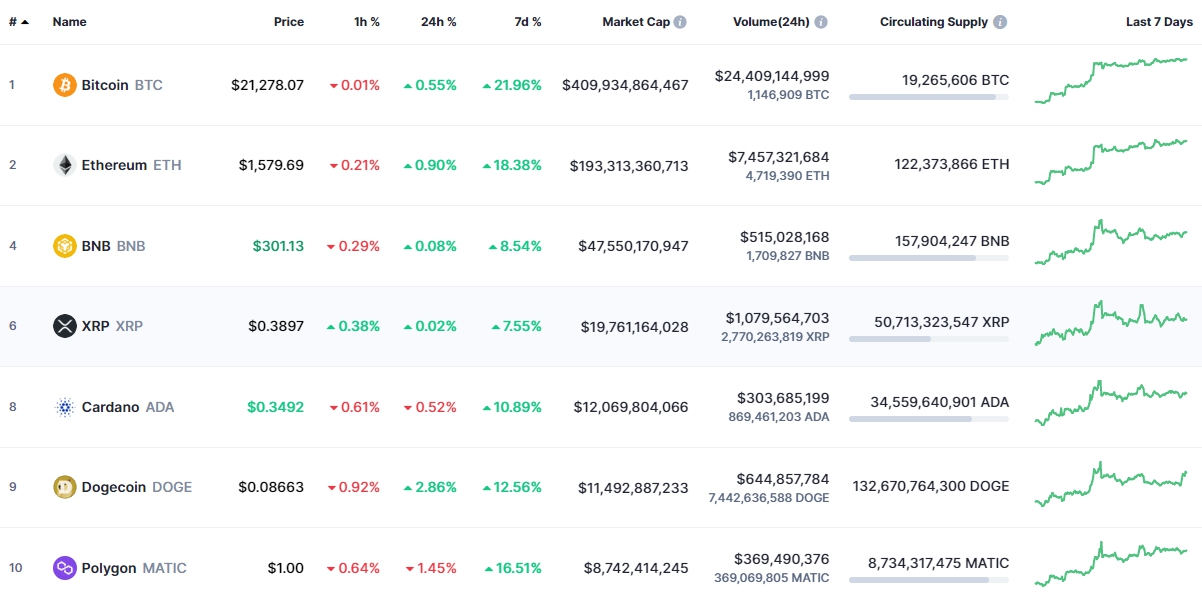
Task: Click XRP price $0.3897
Action: (x=276, y=326)
